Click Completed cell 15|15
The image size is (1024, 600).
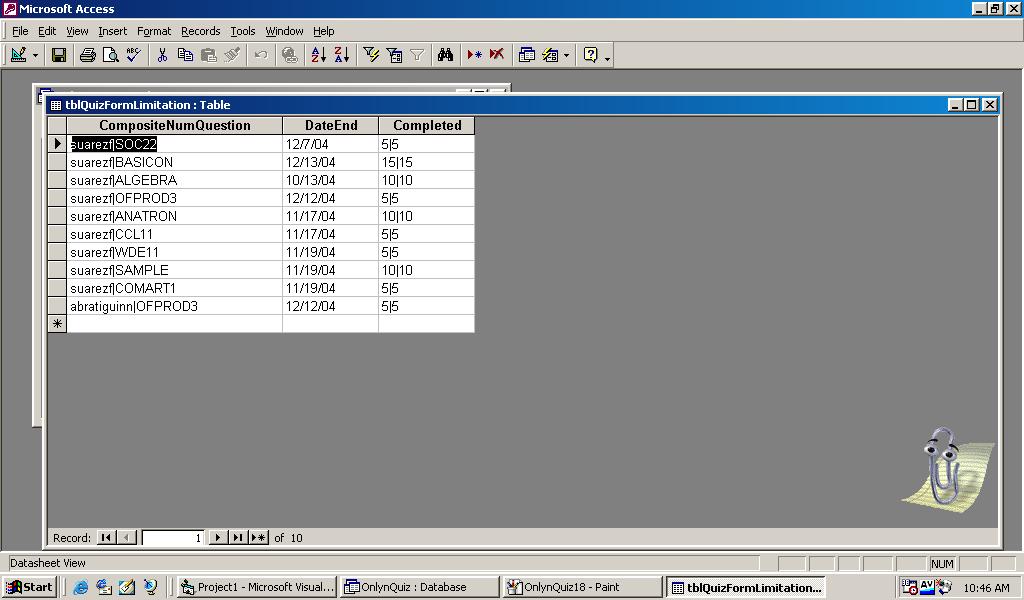point(426,162)
